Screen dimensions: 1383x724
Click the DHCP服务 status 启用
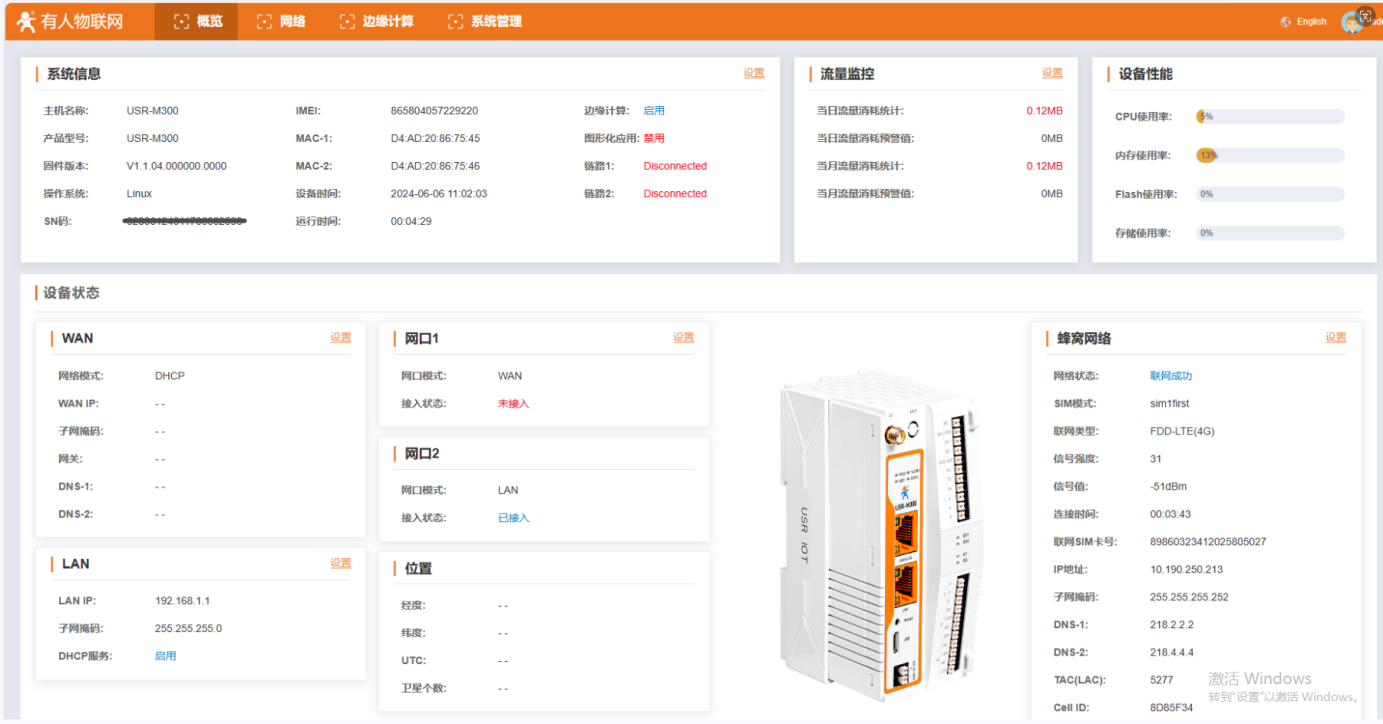(x=165, y=656)
